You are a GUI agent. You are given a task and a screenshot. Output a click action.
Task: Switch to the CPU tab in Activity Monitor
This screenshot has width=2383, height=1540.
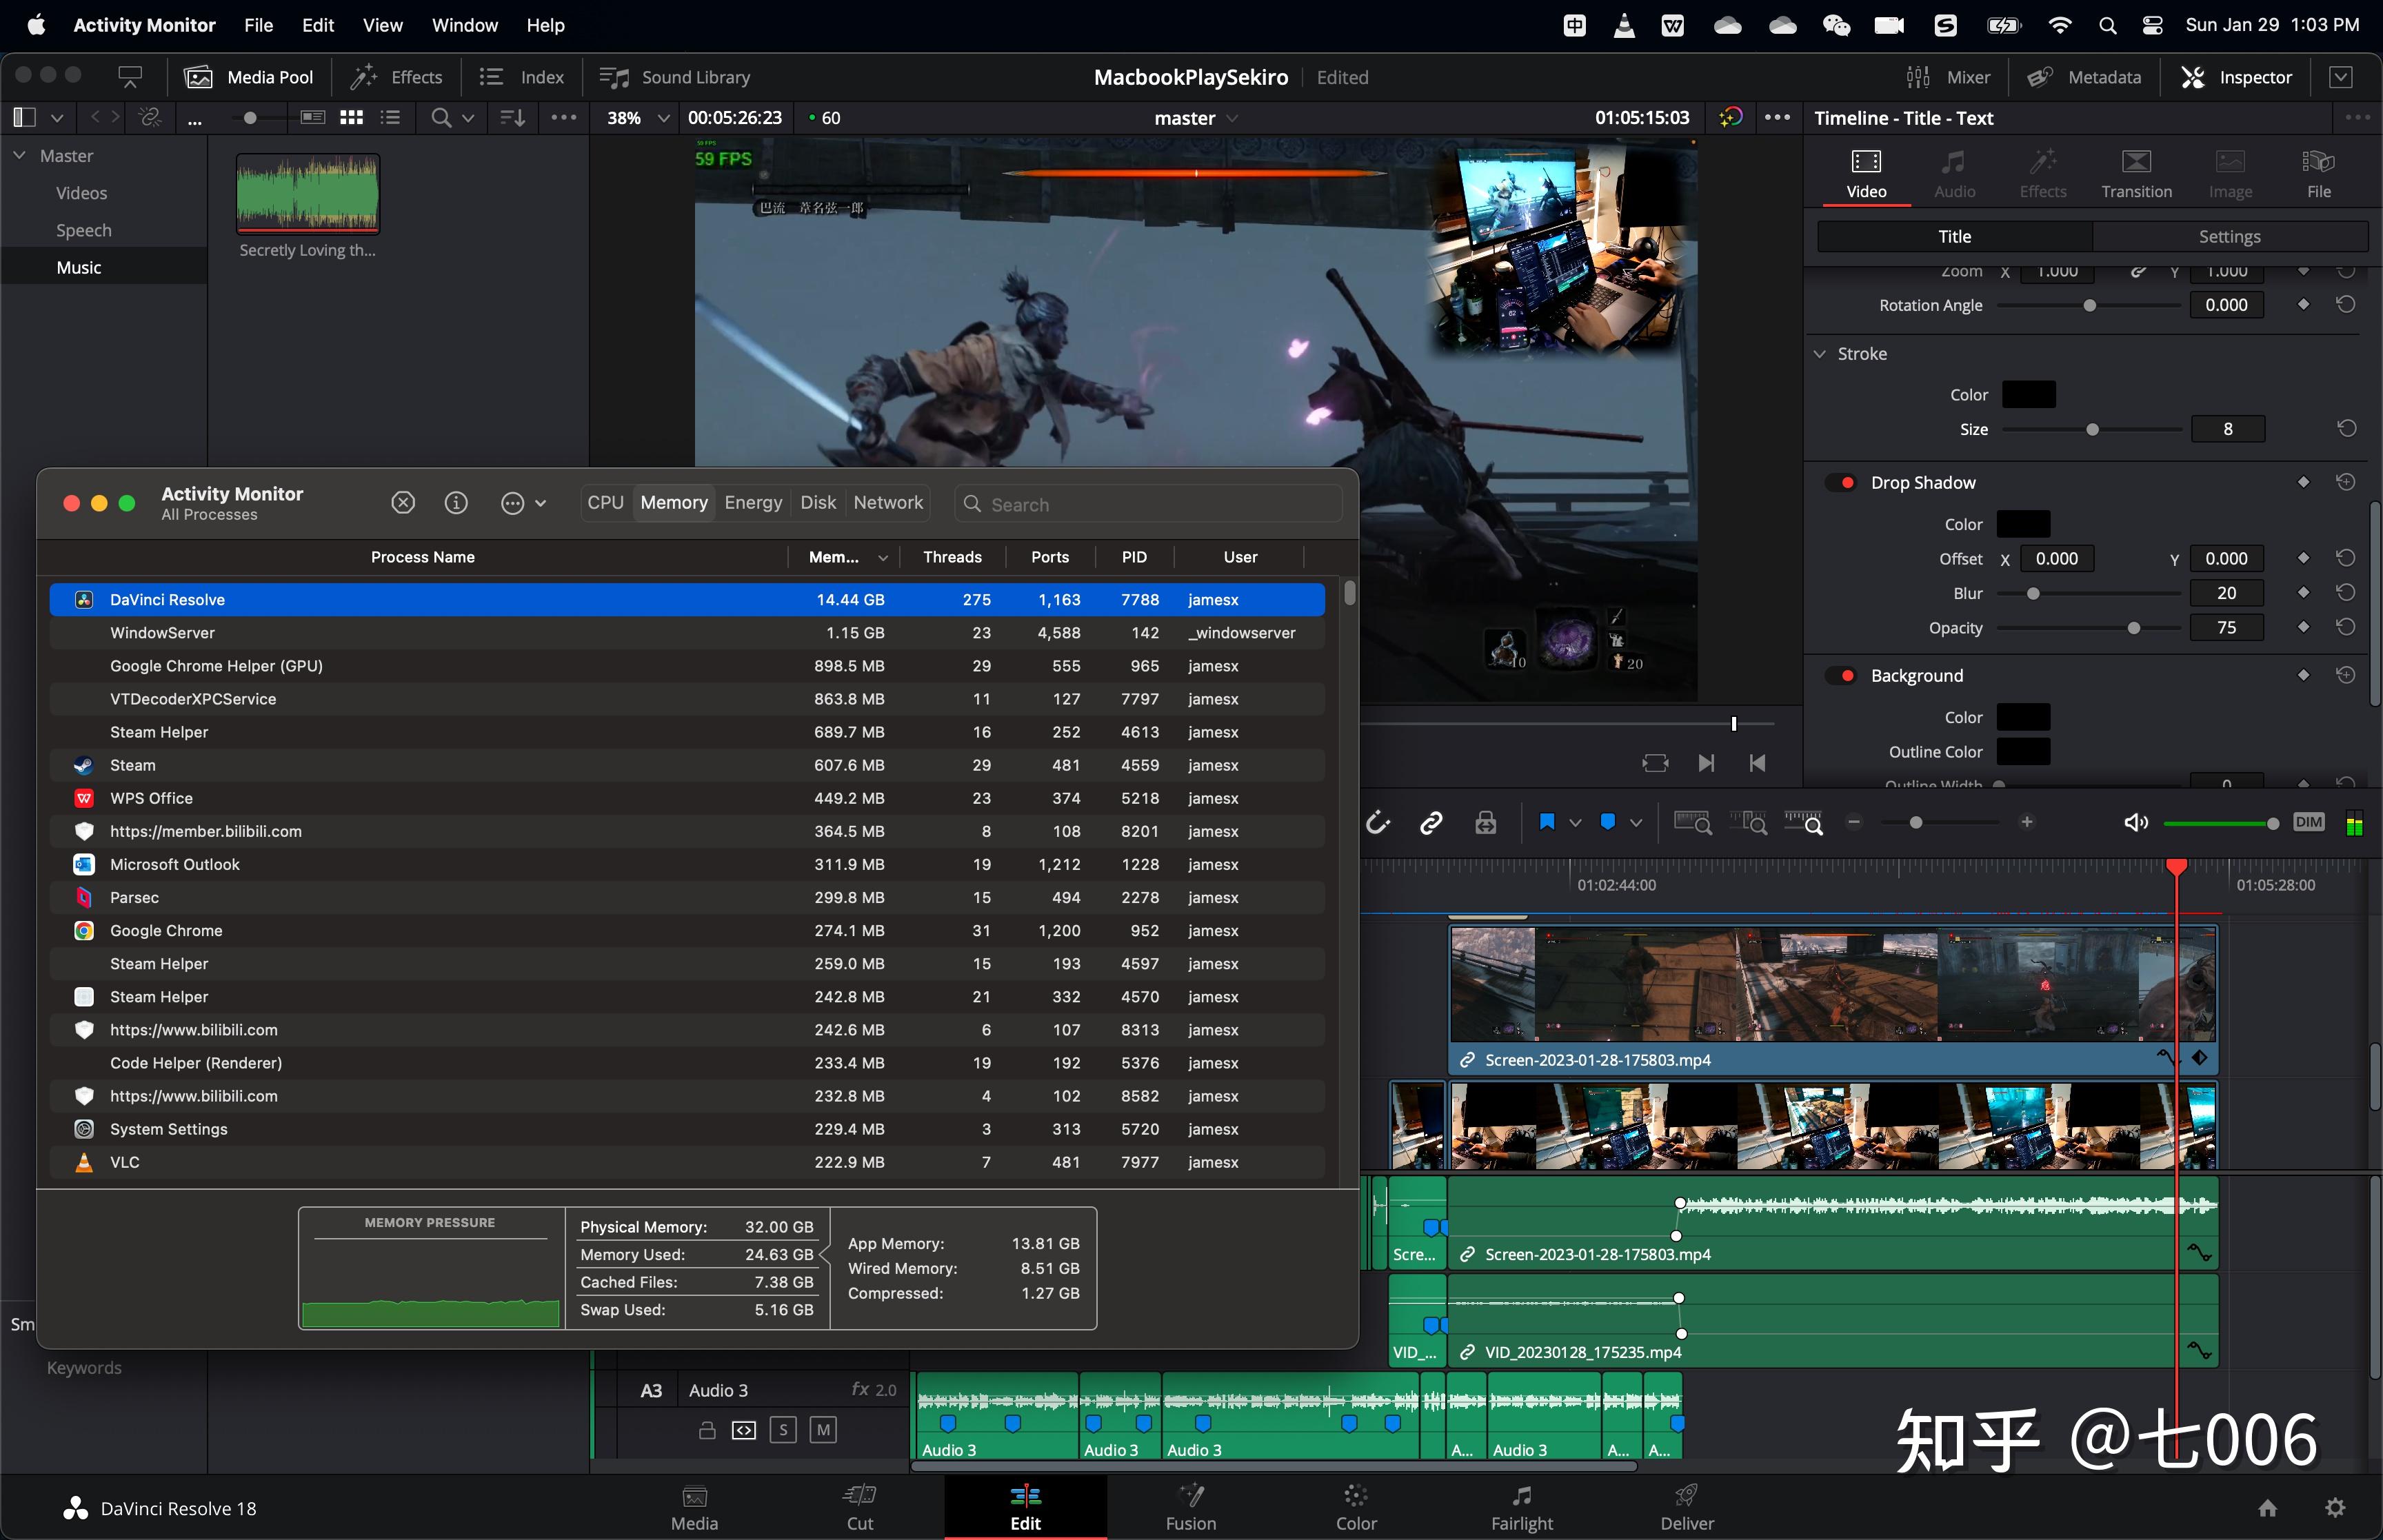point(605,503)
